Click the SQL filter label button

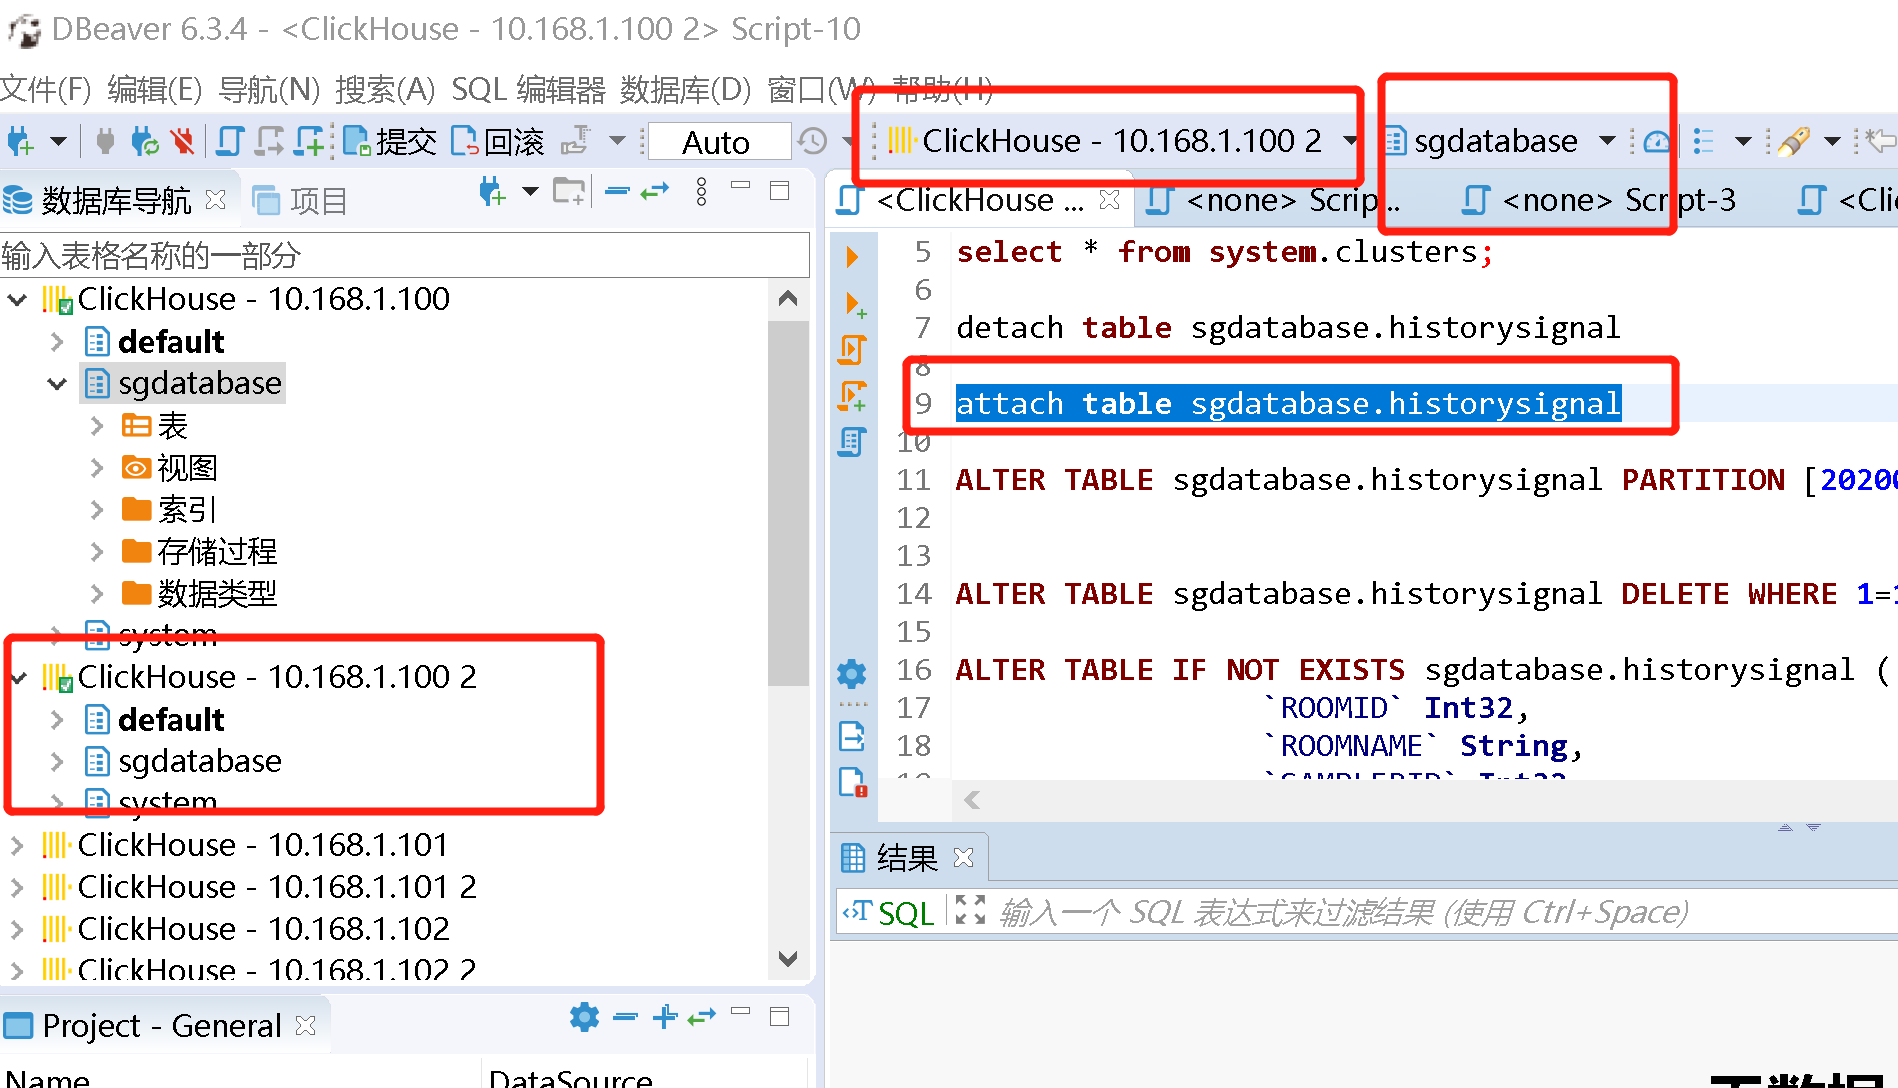889,912
